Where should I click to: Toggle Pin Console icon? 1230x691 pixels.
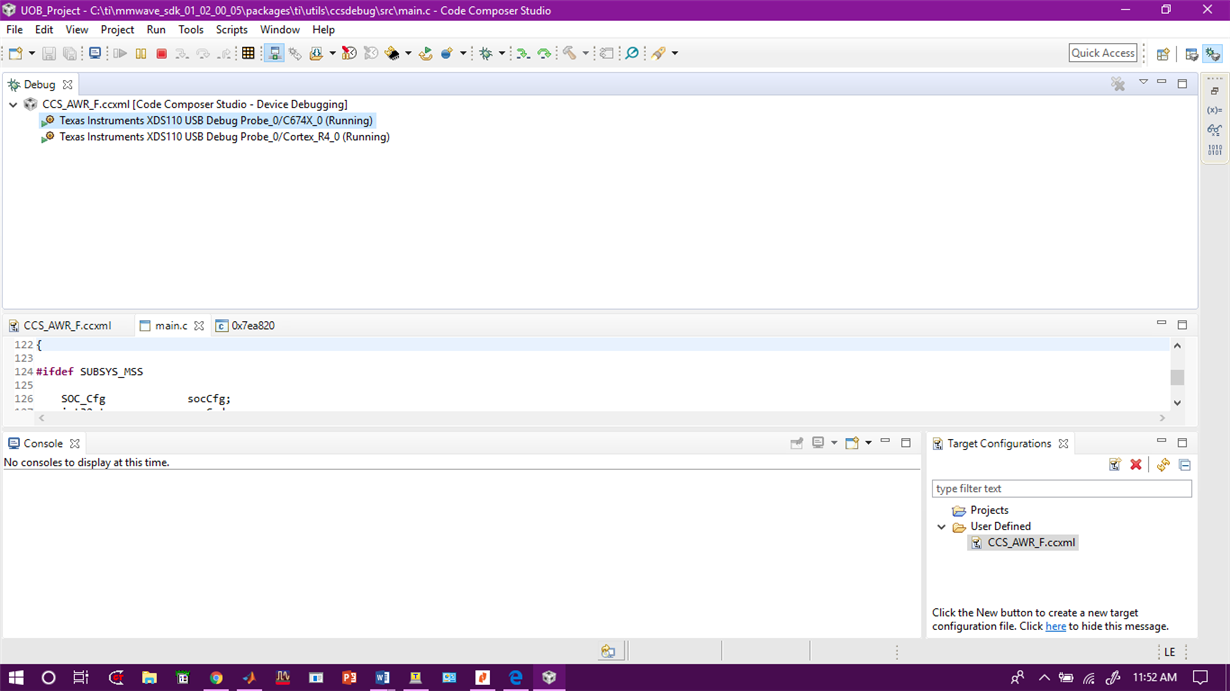coord(797,443)
